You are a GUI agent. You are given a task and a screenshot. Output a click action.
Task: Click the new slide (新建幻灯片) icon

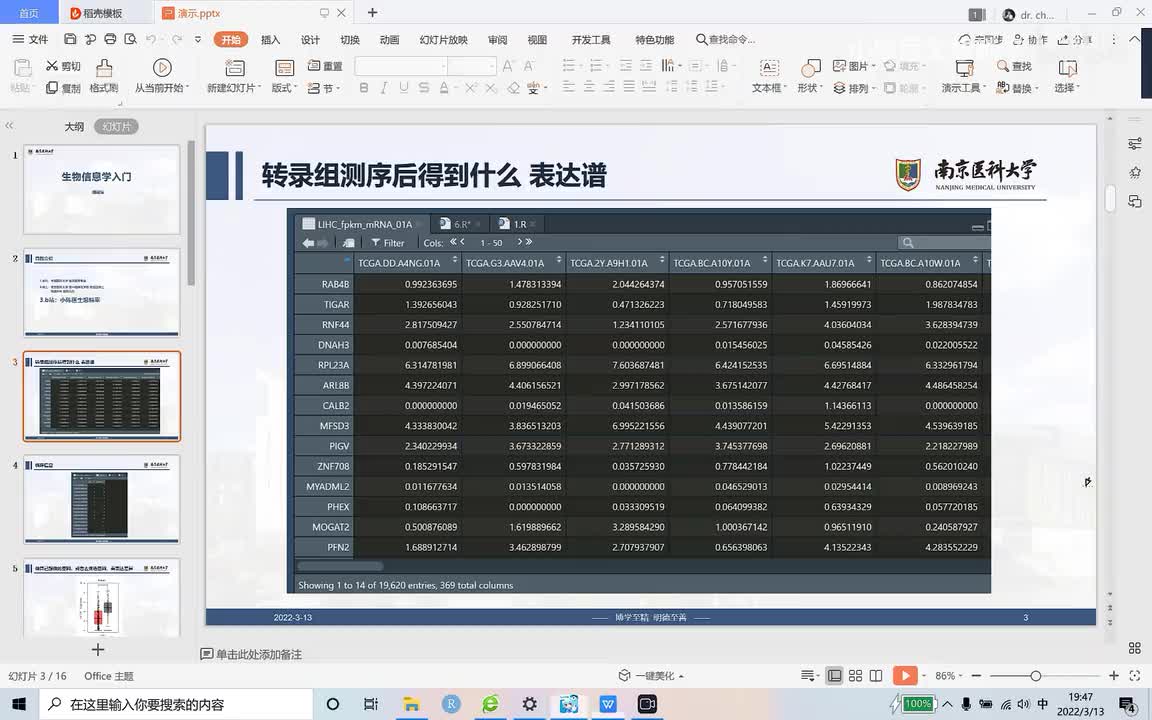[234, 68]
